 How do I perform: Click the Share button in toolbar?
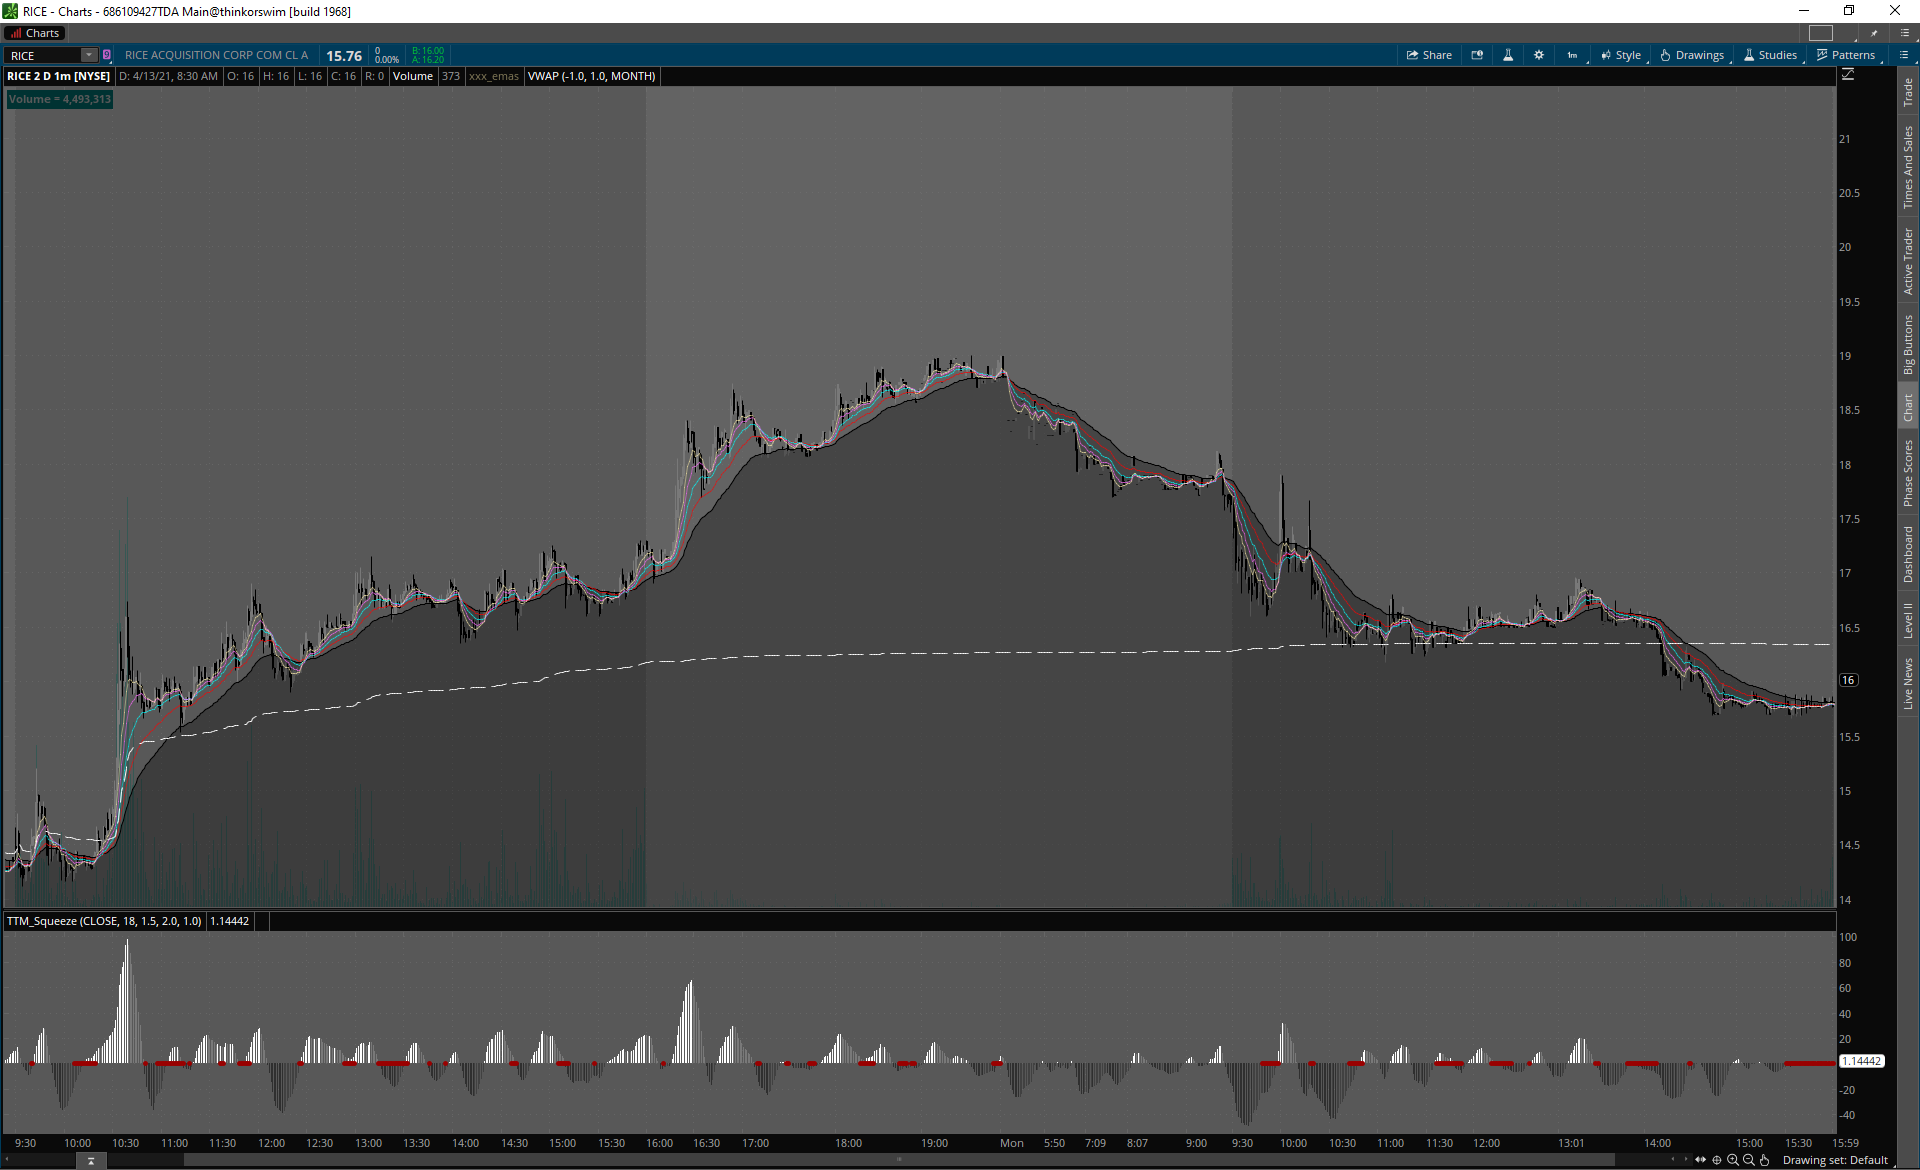1429,55
